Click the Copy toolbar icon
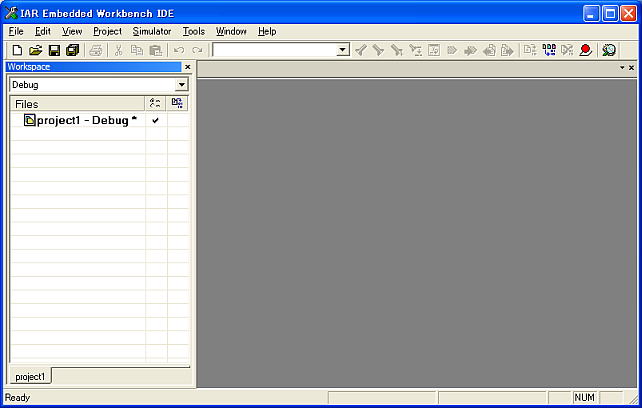 tap(137, 50)
